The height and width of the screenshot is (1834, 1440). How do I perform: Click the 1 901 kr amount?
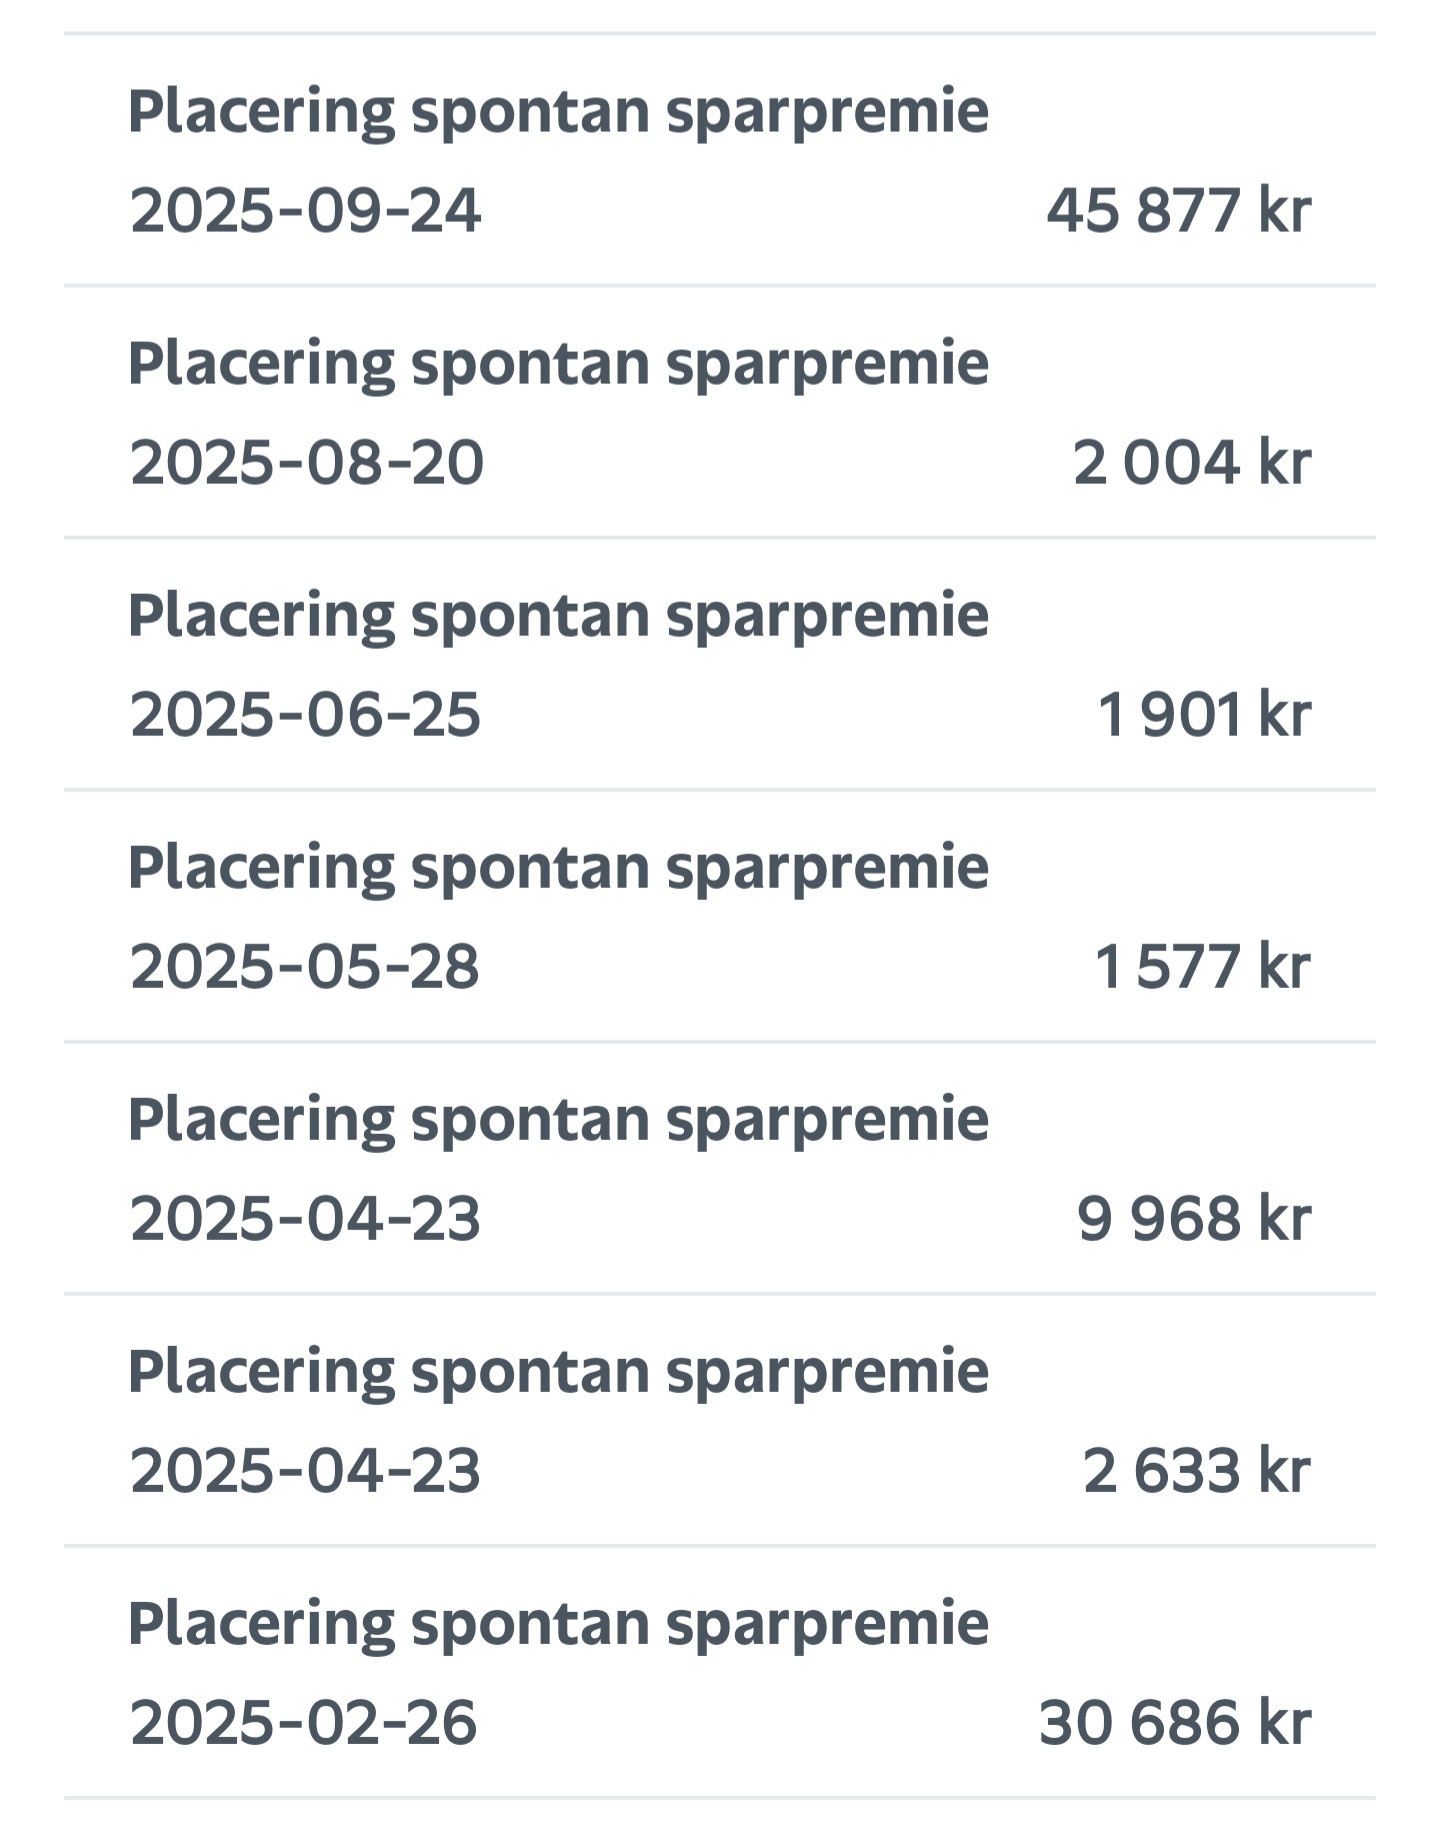1203,715
